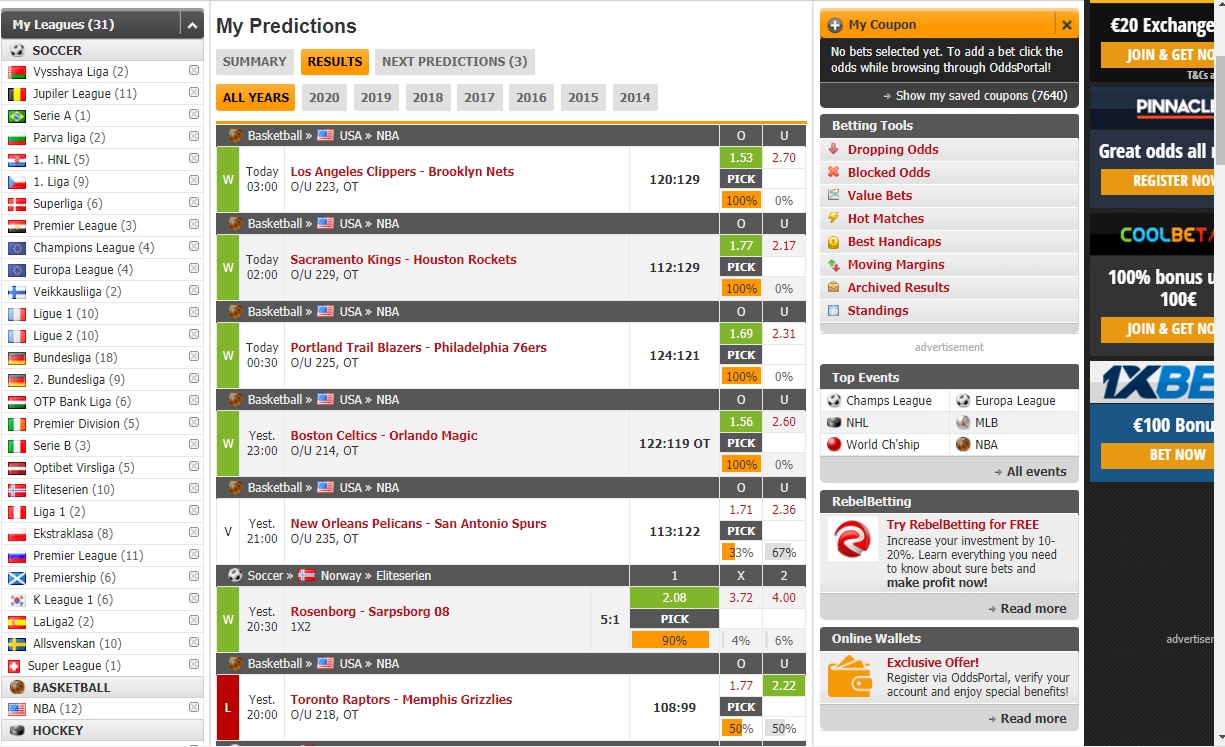The image size is (1225, 747).
Task: Select the RESULTS tab
Action: (335, 62)
